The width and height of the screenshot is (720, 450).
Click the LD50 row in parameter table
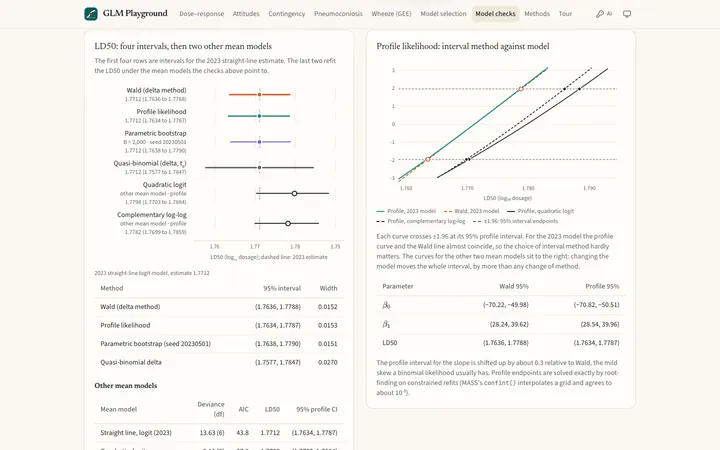(x=501, y=343)
